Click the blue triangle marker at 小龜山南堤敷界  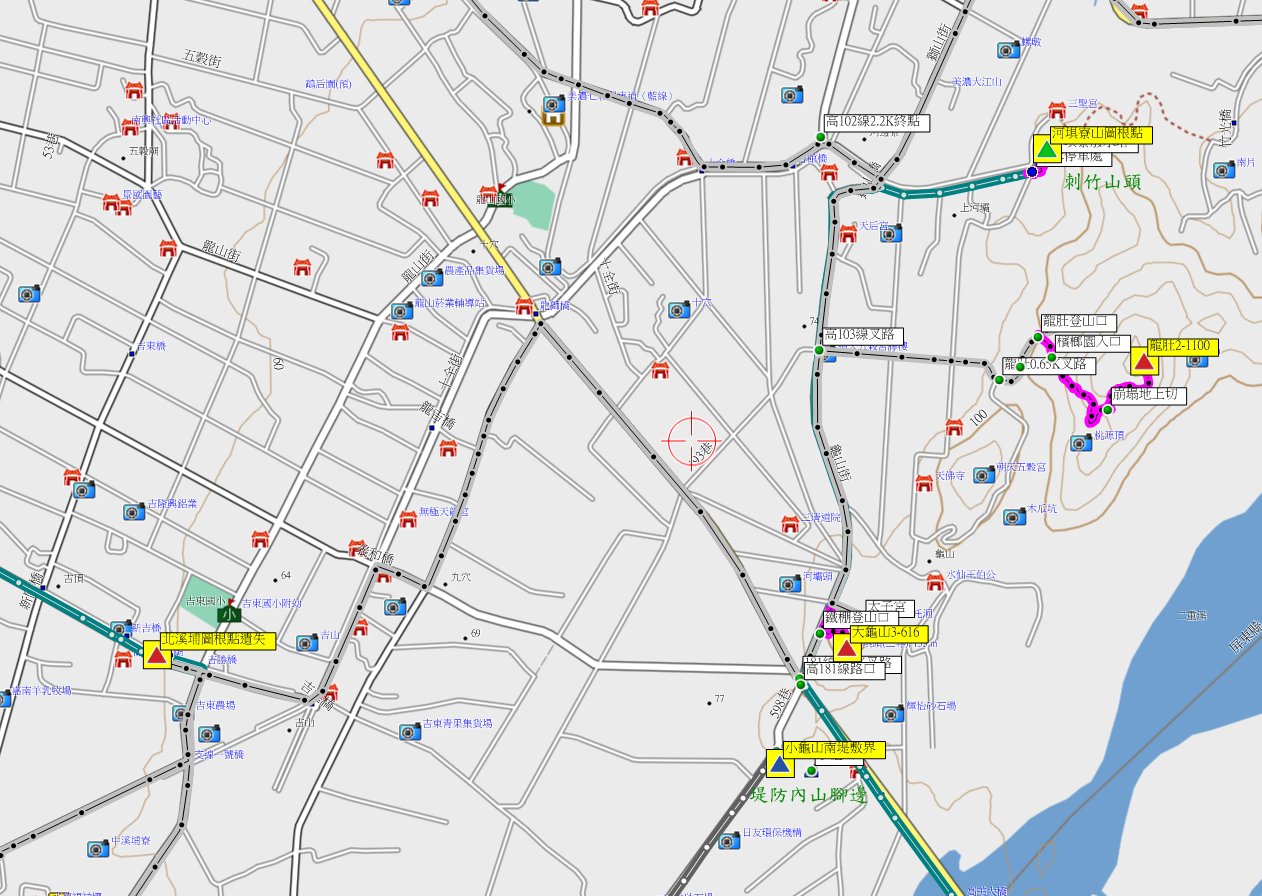coord(779,764)
